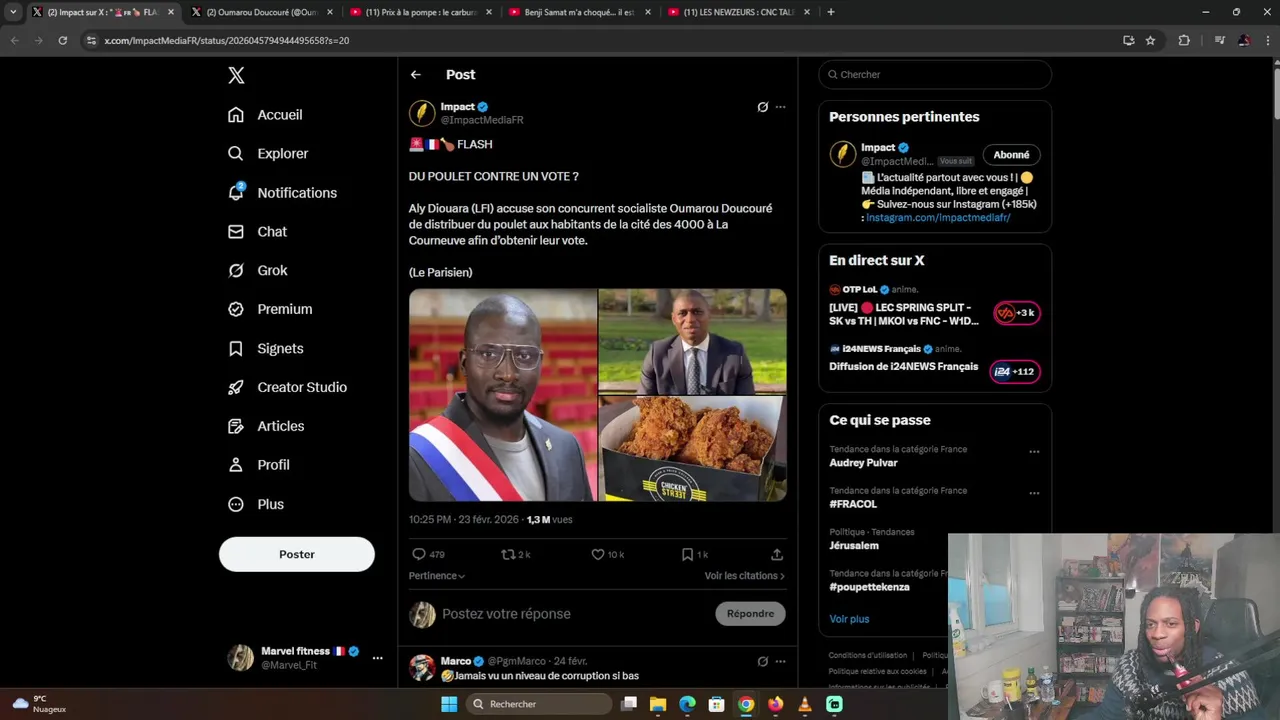Open the browser extensions puzzle icon

pos(1184,40)
